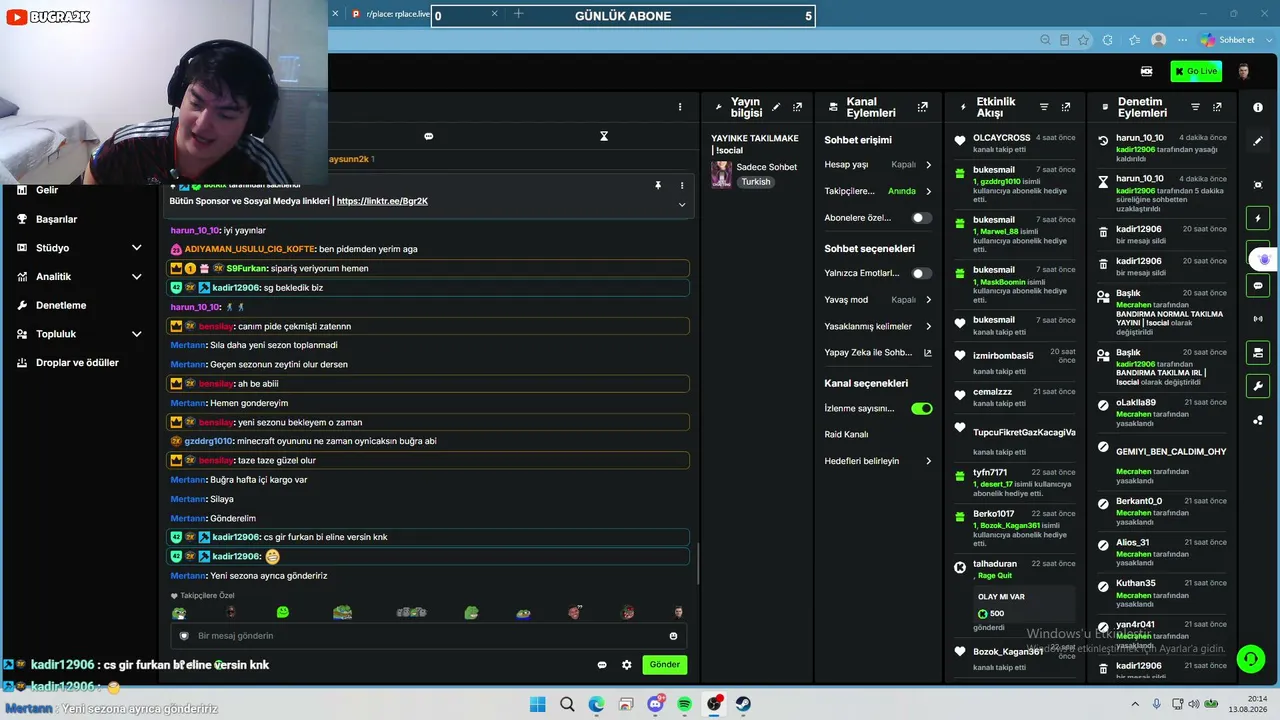
Task: Open Yasaklanmış kelimeler banned words setting
Action: 878,326
